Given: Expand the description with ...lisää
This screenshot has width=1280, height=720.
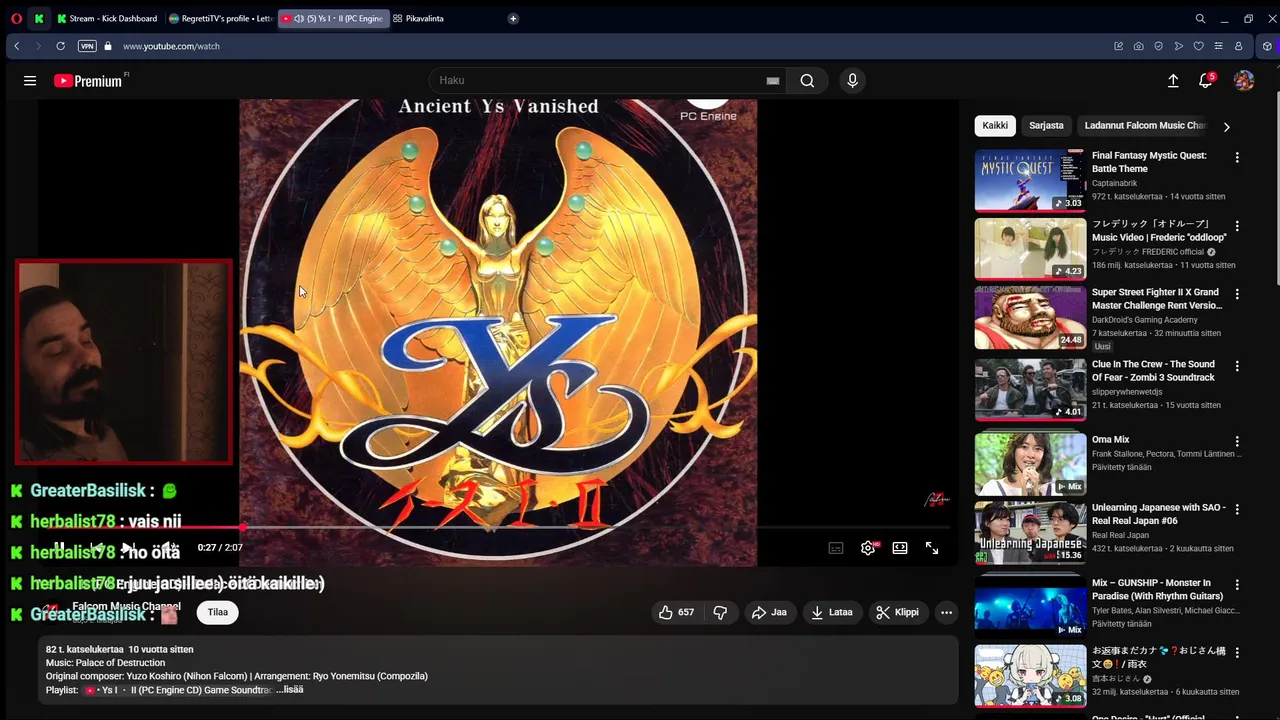Looking at the screenshot, I should tap(290, 690).
